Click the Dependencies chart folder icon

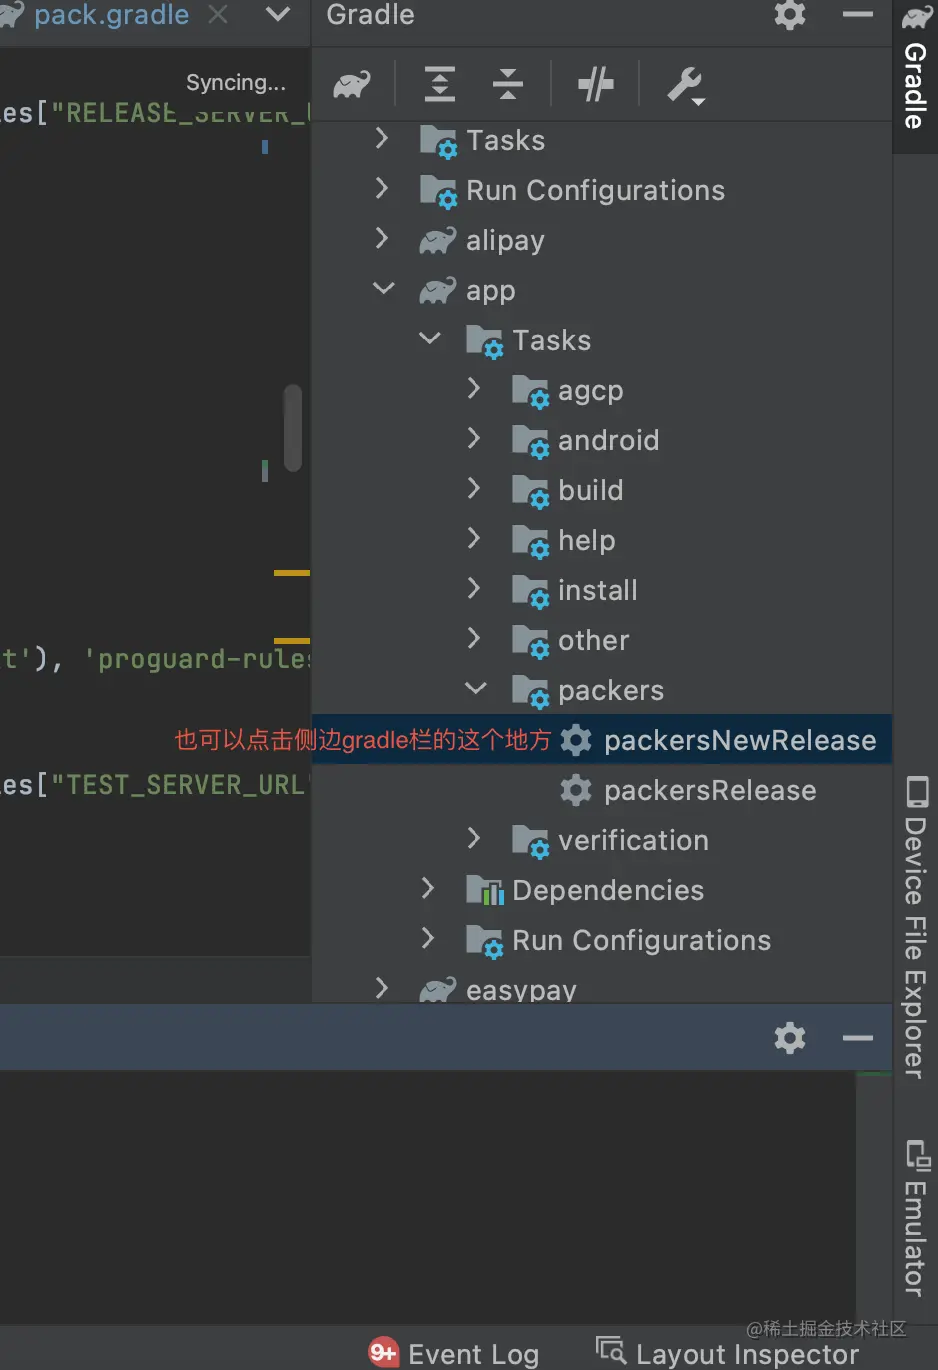(x=485, y=890)
